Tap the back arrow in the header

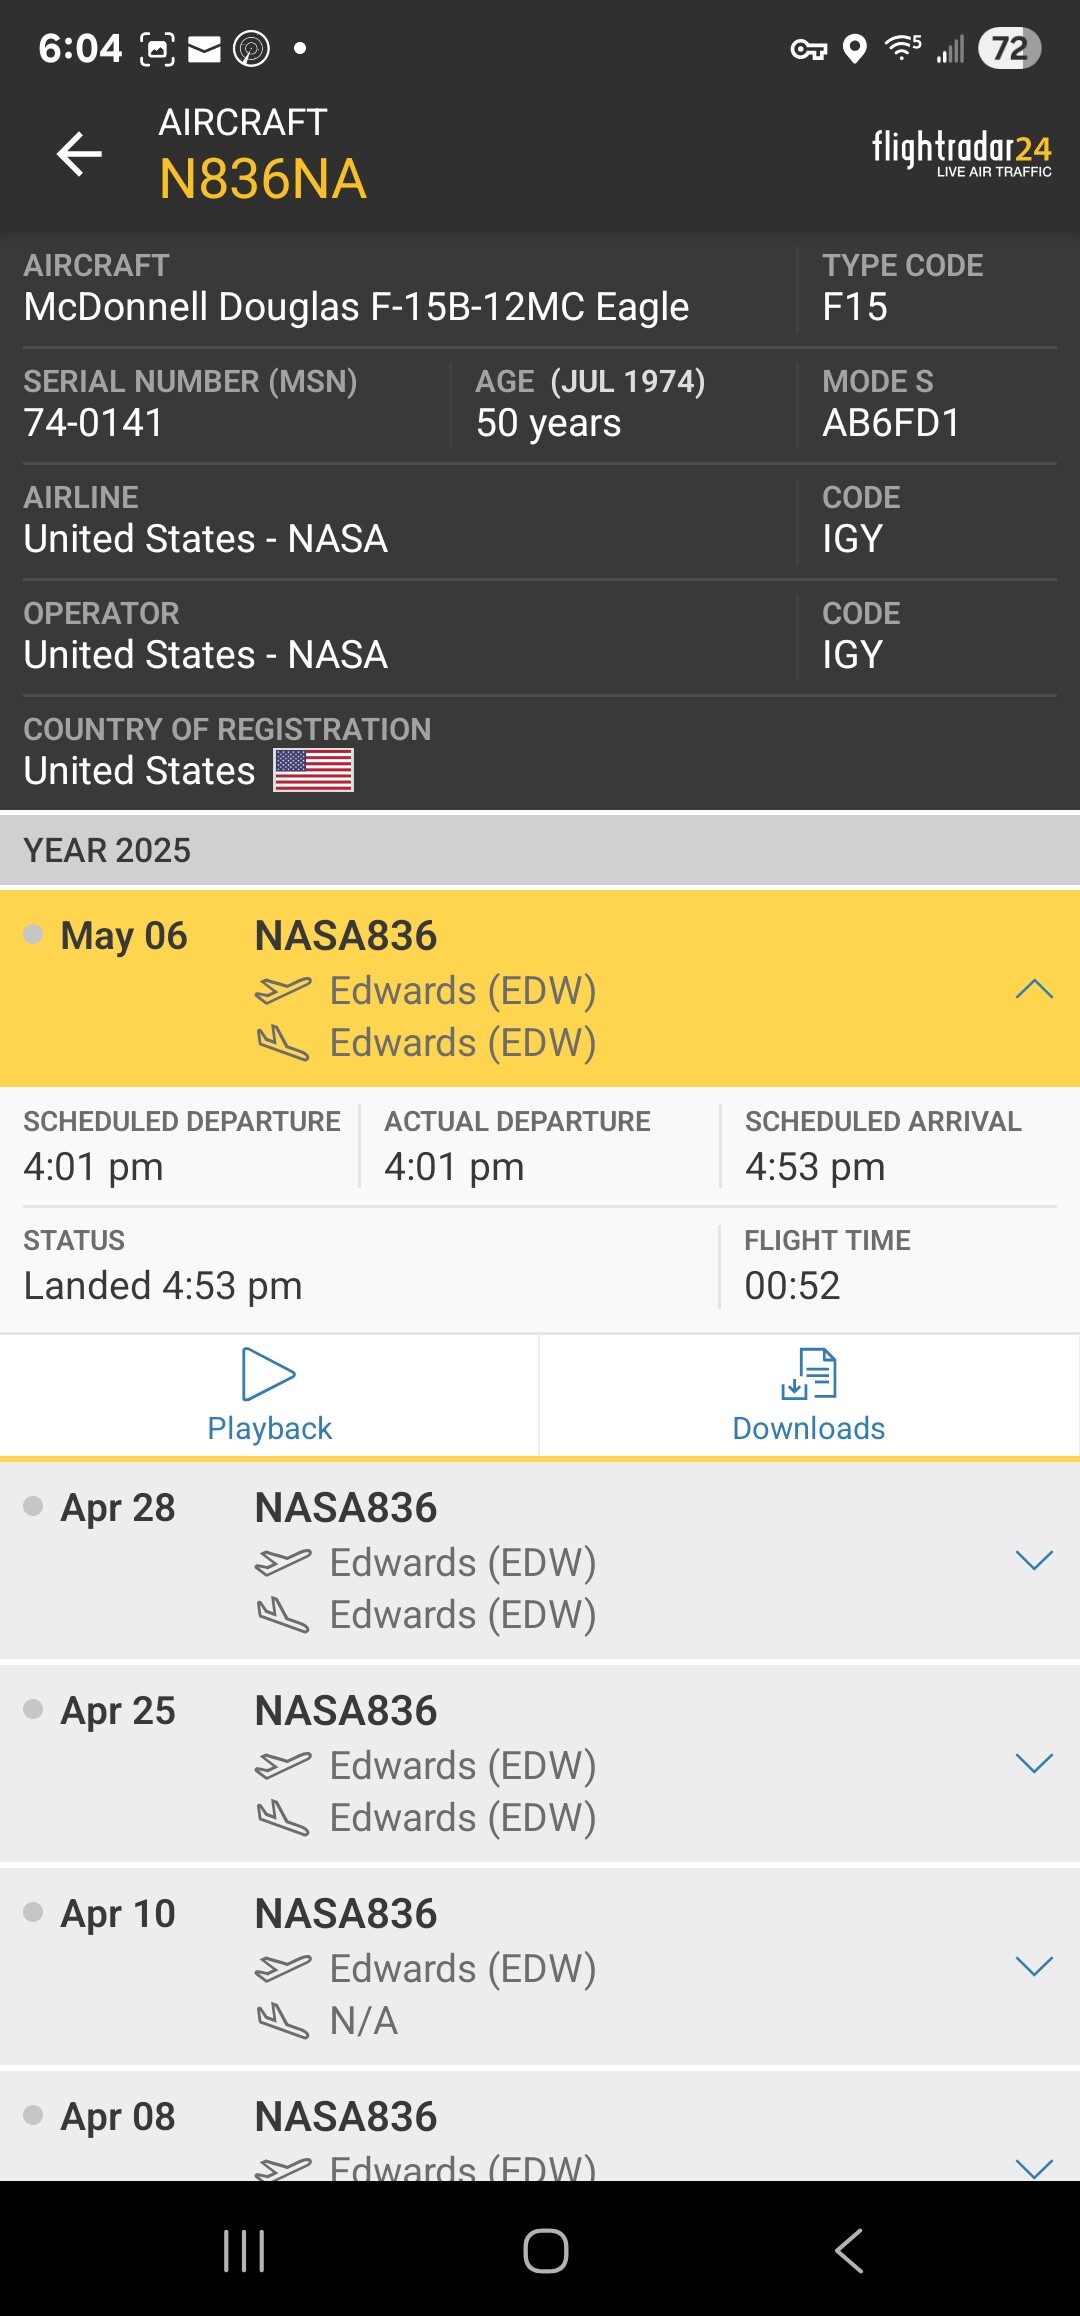click(x=80, y=154)
